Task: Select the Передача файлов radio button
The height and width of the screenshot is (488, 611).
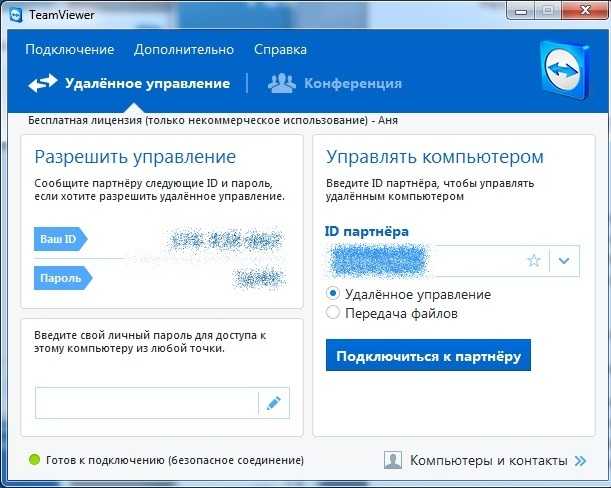Action: (333, 312)
